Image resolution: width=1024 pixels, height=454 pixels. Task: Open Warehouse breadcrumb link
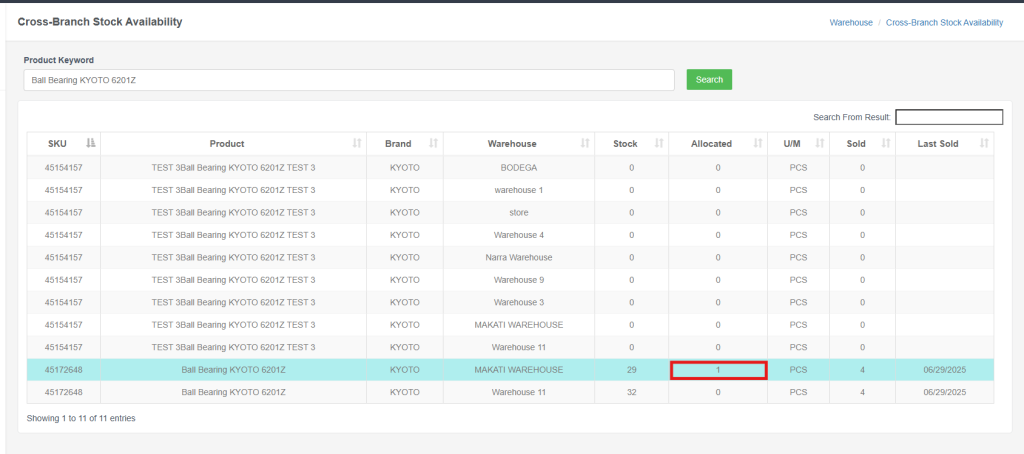point(851,22)
